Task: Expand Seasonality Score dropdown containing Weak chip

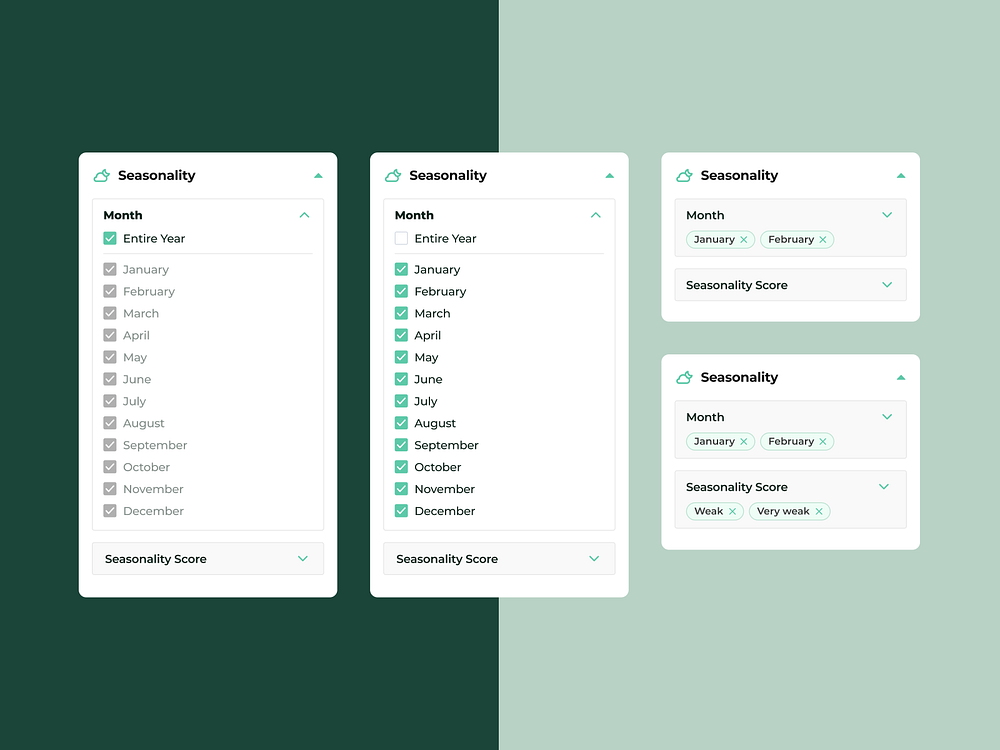Action: point(884,487)
